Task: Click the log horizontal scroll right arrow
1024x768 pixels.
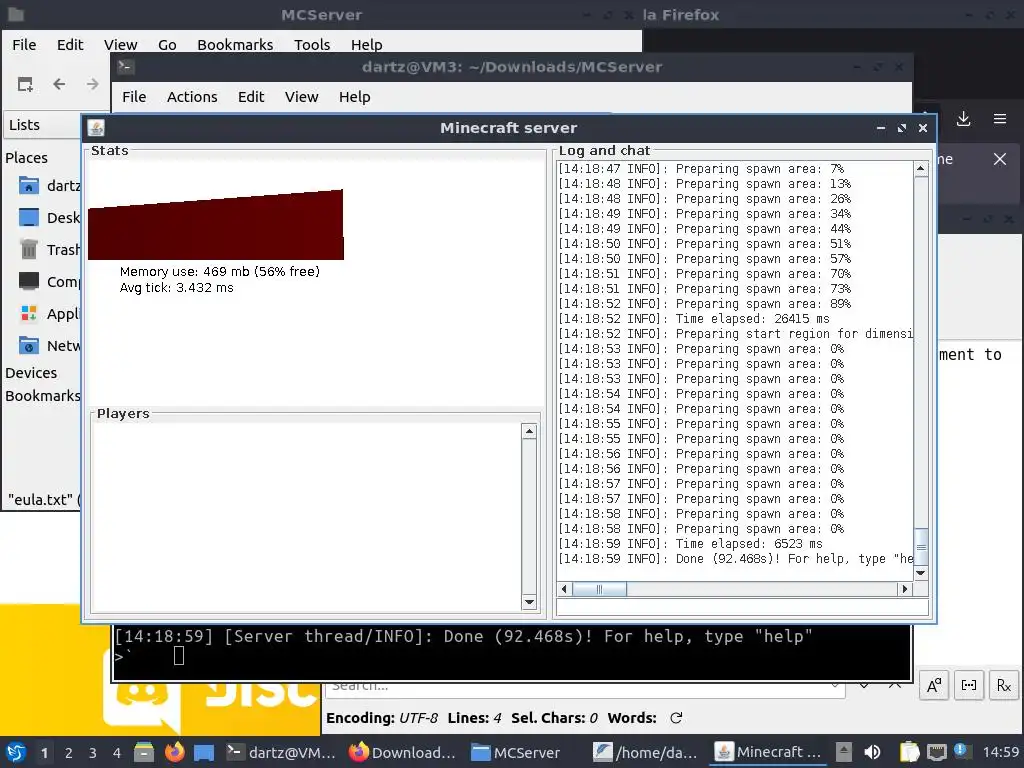Action: [904, 589]
